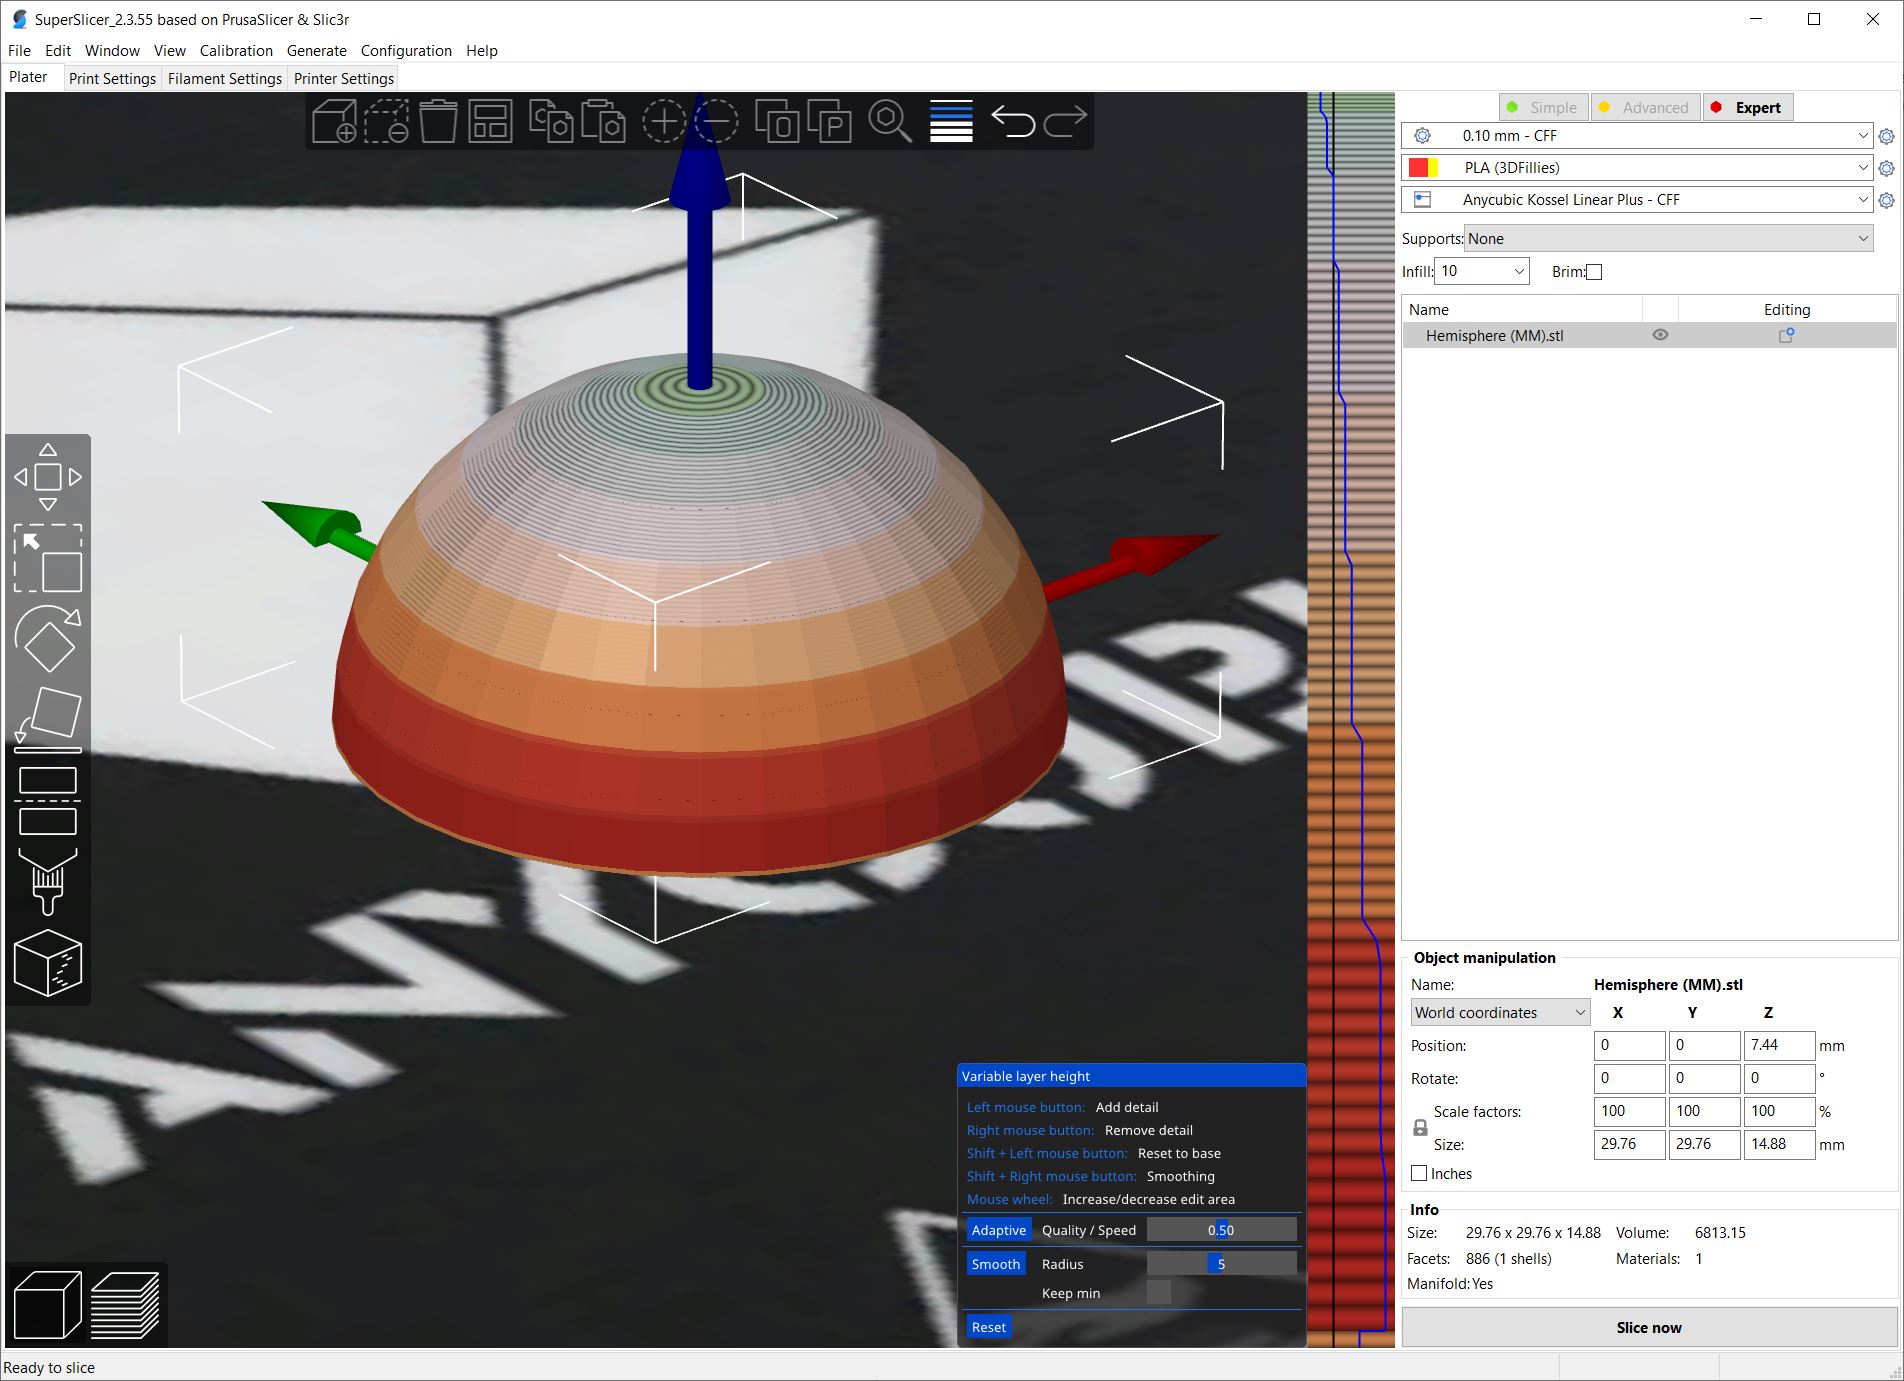The image size is (1904, 1381).
Task: Select the Paint-on supports tool
Action: 48,882
